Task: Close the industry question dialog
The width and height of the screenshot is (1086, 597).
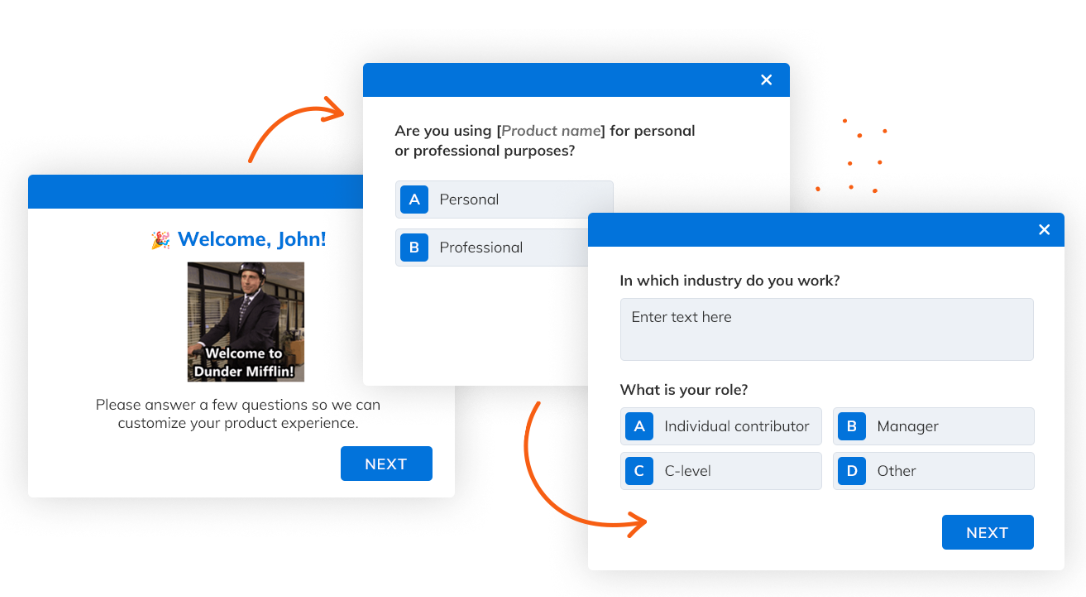Action: click(1044, 230)
